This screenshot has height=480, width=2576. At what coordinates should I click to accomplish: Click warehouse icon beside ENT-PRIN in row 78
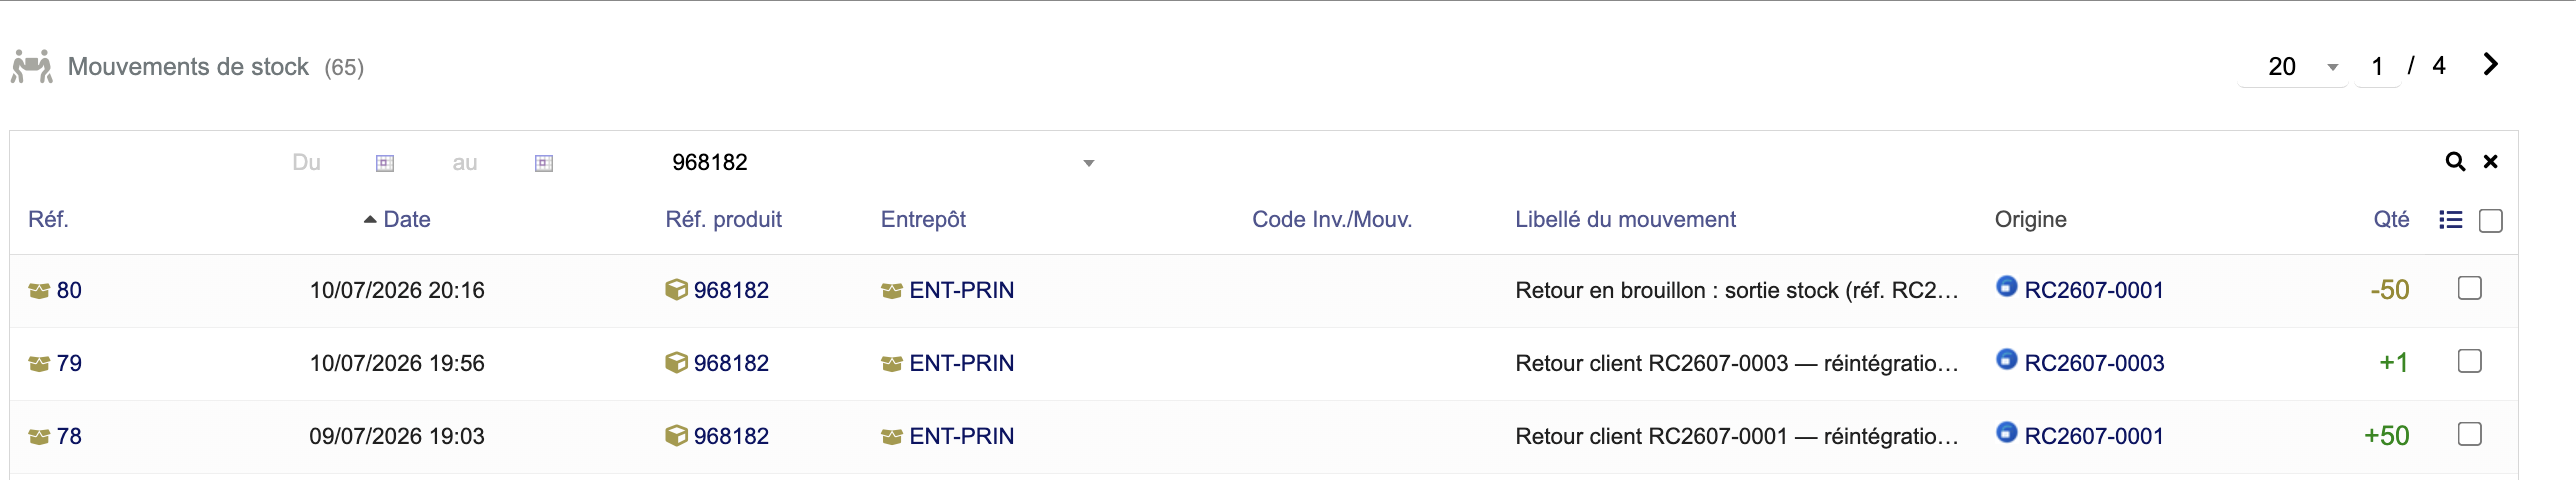(x=892, y=437)
